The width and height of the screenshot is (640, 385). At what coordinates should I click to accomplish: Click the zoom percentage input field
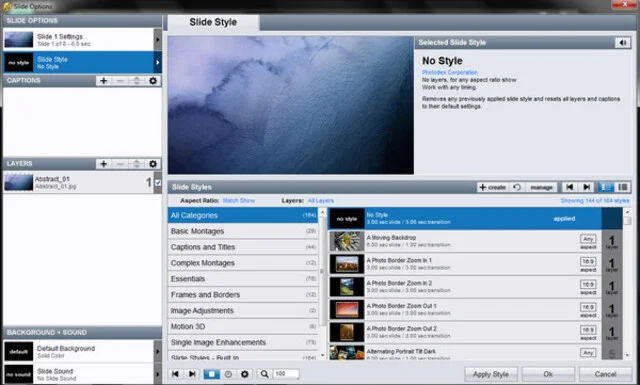286,374
